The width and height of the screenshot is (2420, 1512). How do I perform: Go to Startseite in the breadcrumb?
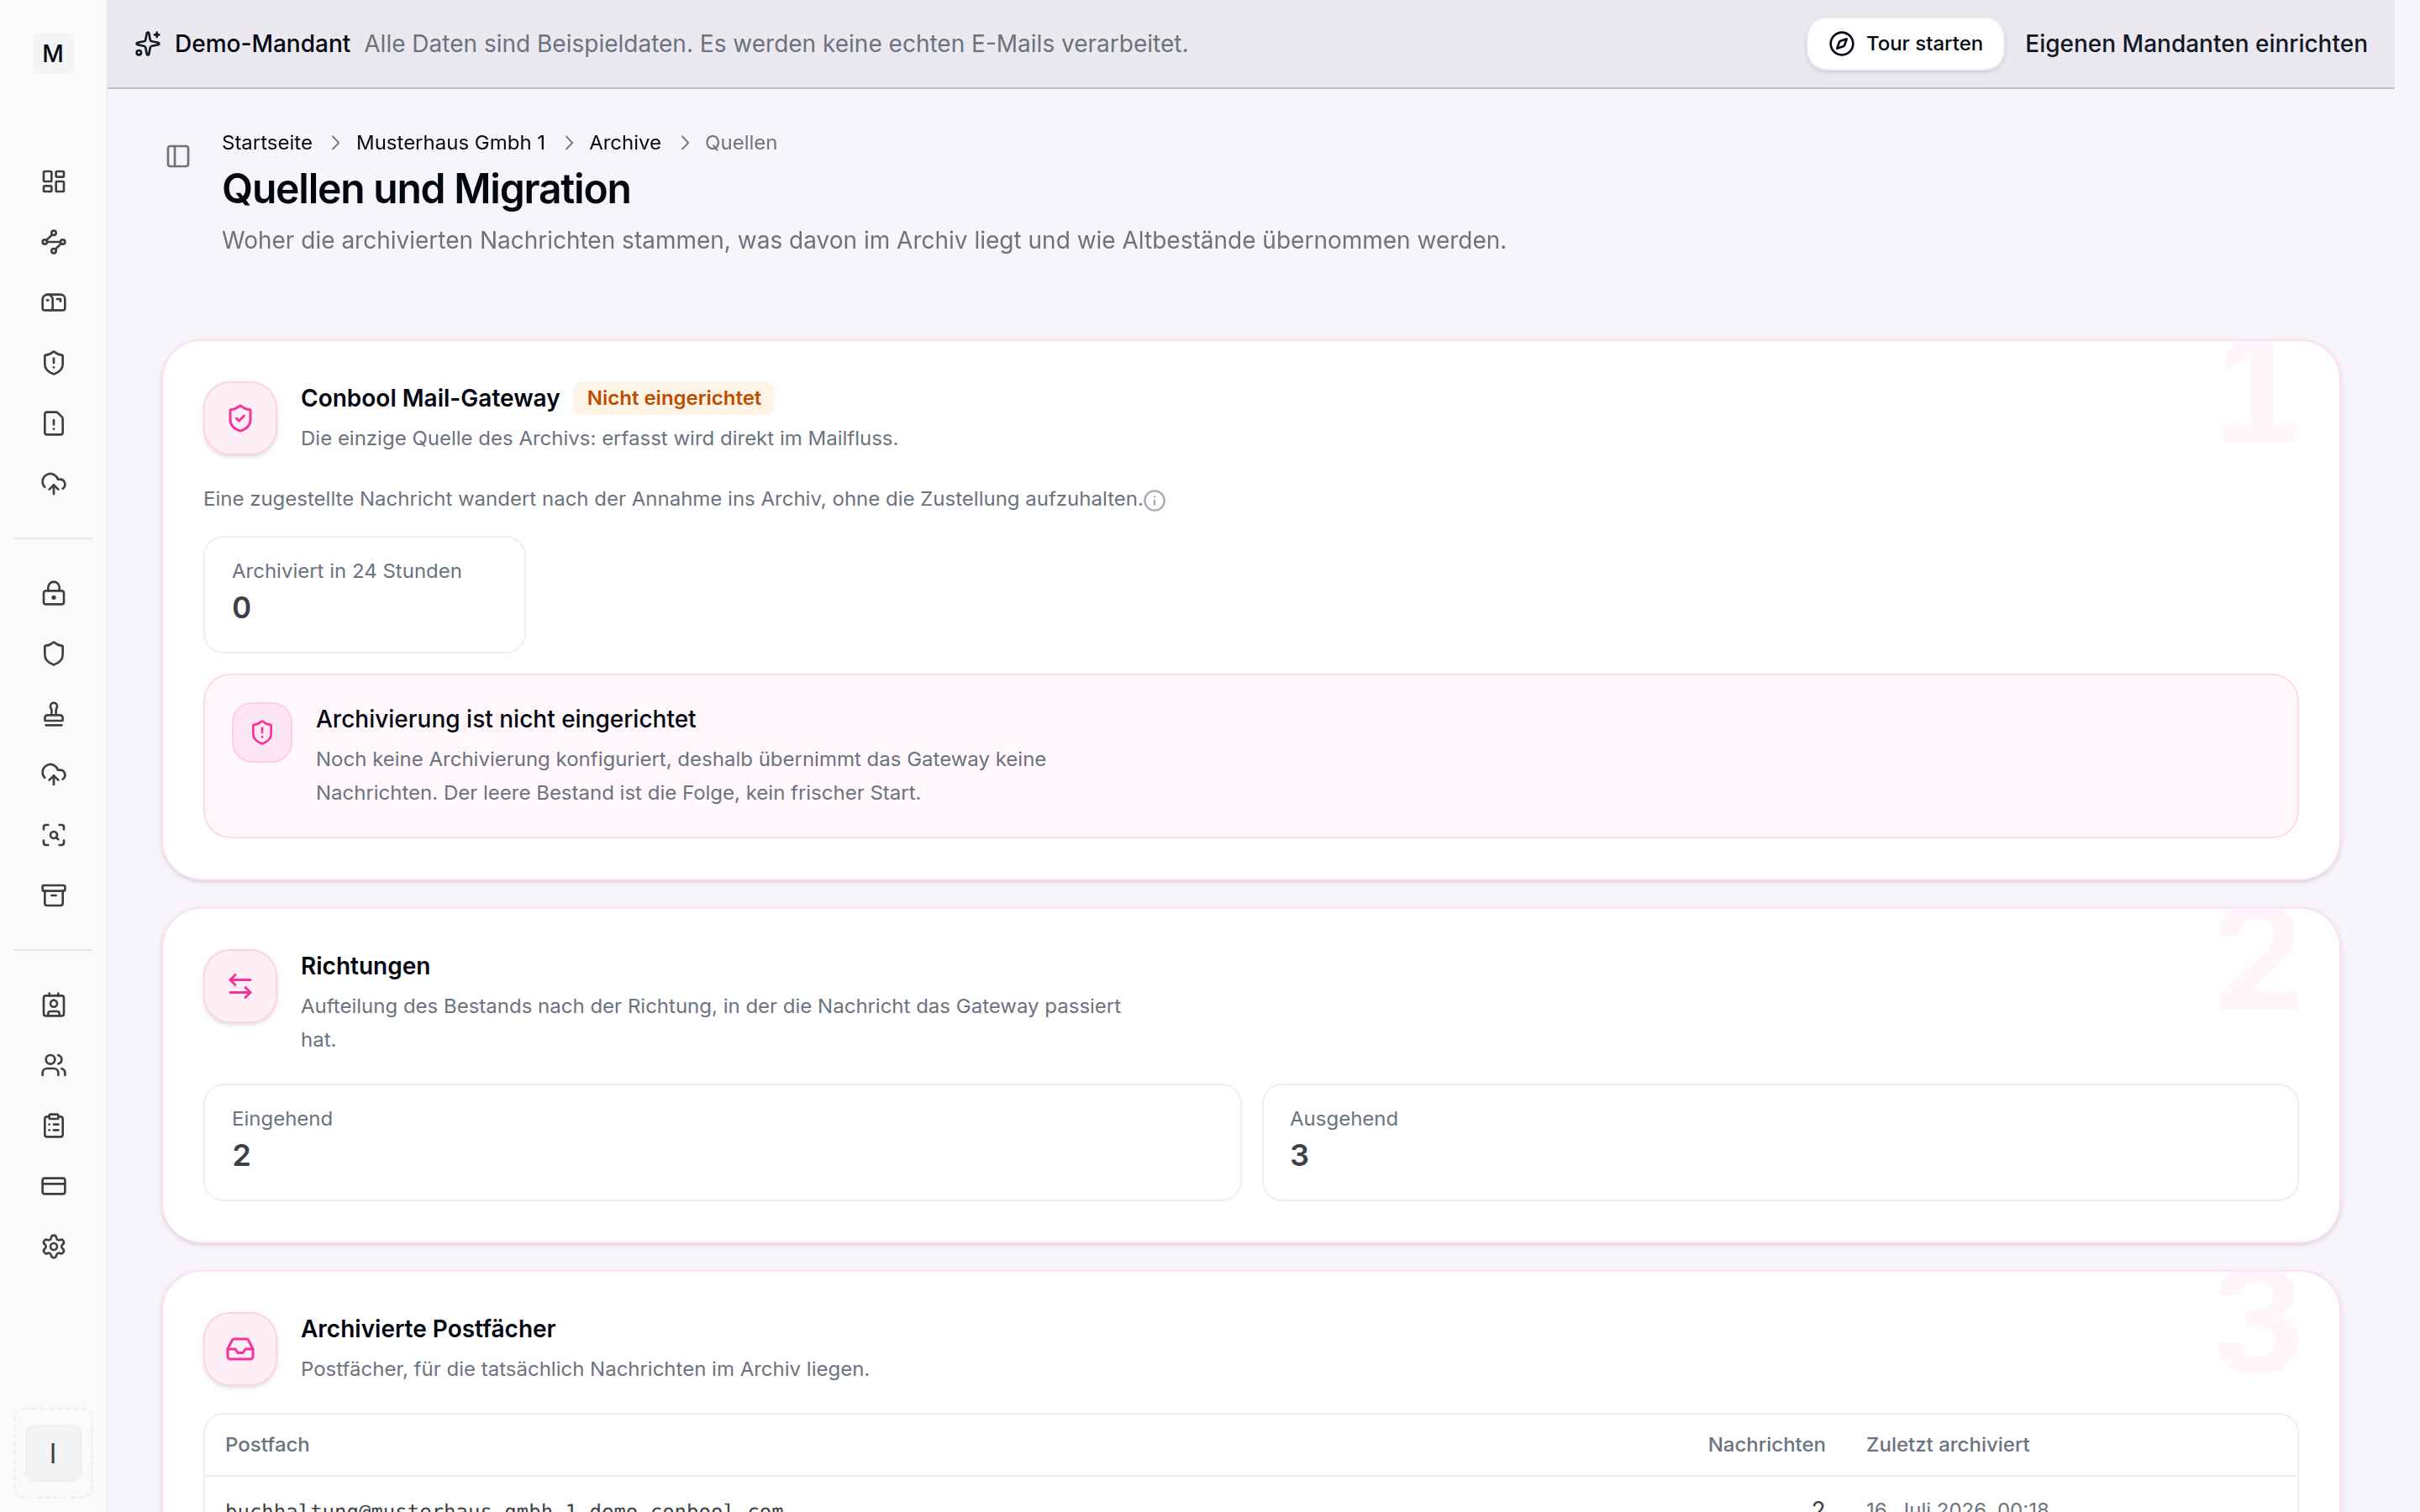point(267,143)
